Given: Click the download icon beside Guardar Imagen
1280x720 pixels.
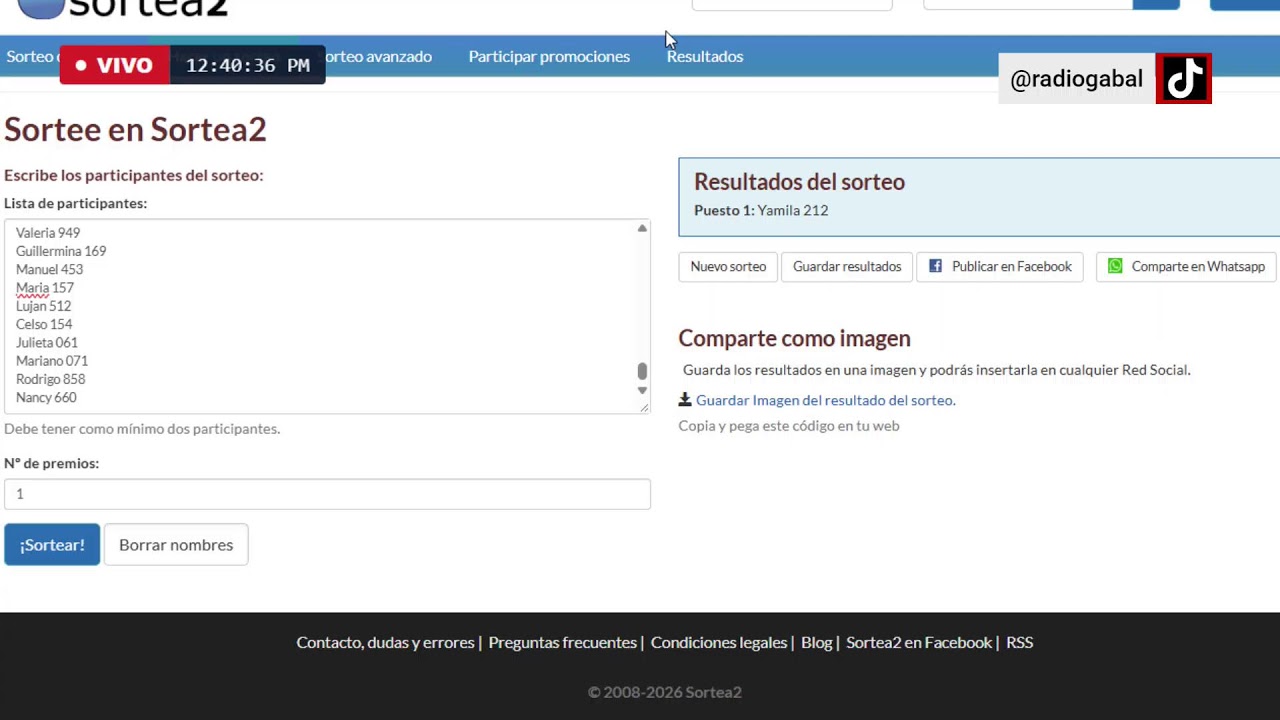Looking at the screenshot, I should tap(685, 400).
